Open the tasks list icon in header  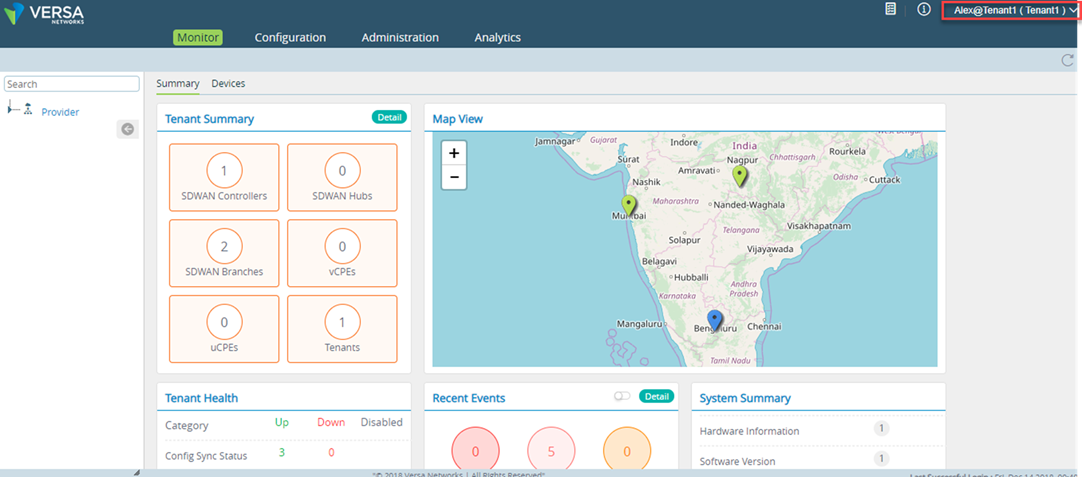coord(890,9)
